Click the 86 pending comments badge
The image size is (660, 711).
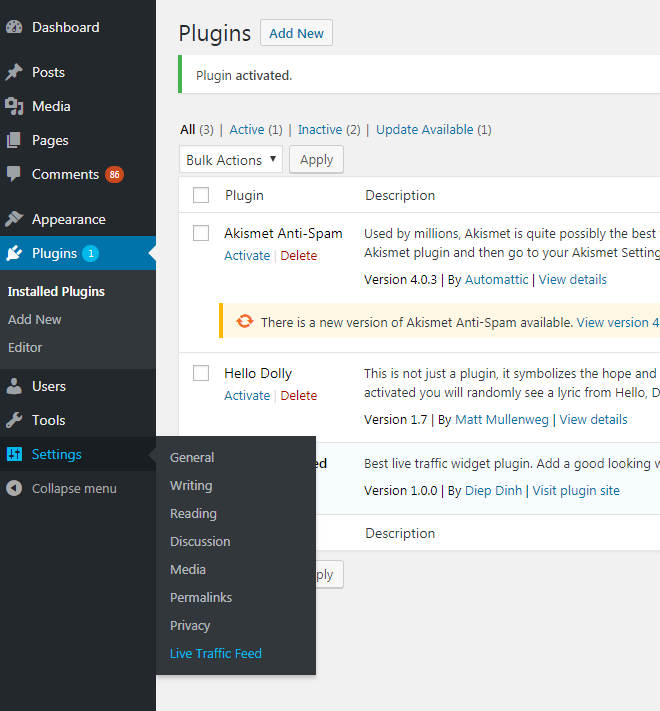(x=114, y=175)
